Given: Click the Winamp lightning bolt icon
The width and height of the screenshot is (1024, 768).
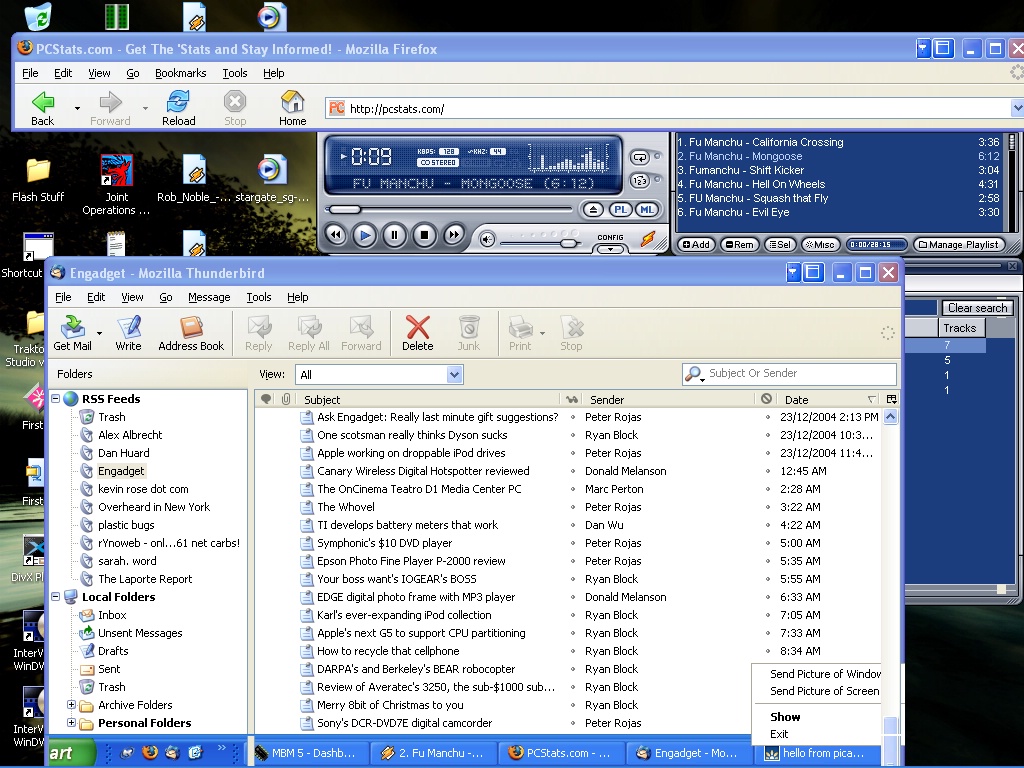Looking at the screenshot, I should tap(647, 239).
